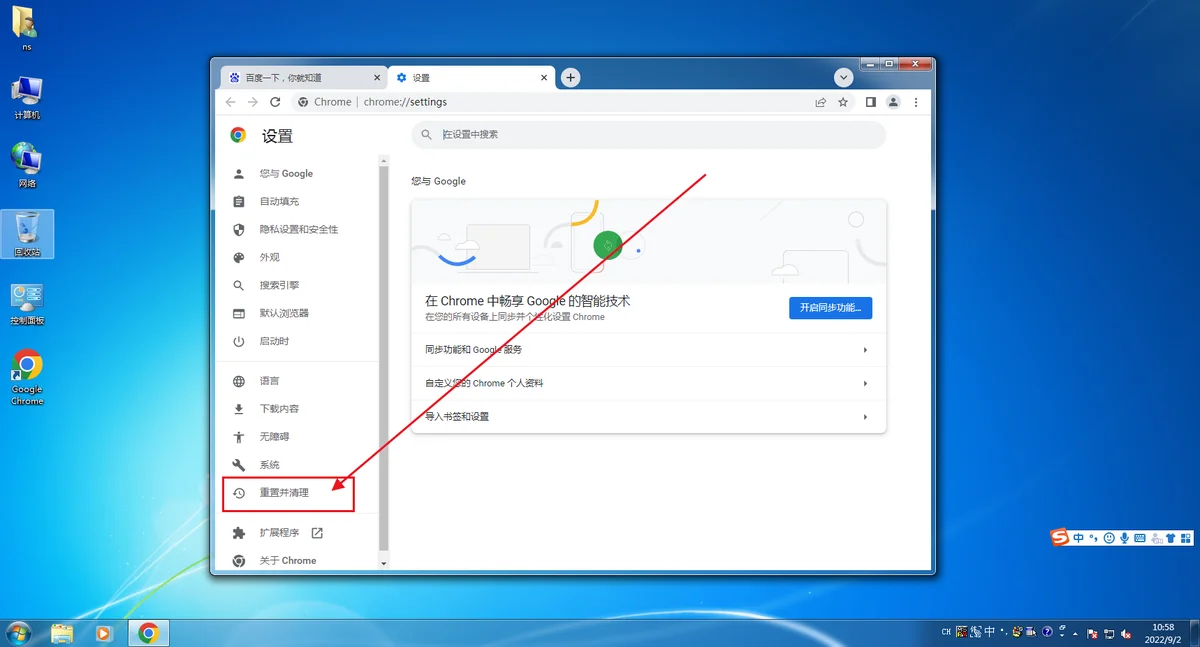The height and width of the screenshot is (647, 1200).
Task: Click the download icon for 下载内容
Action: (239, 409)
